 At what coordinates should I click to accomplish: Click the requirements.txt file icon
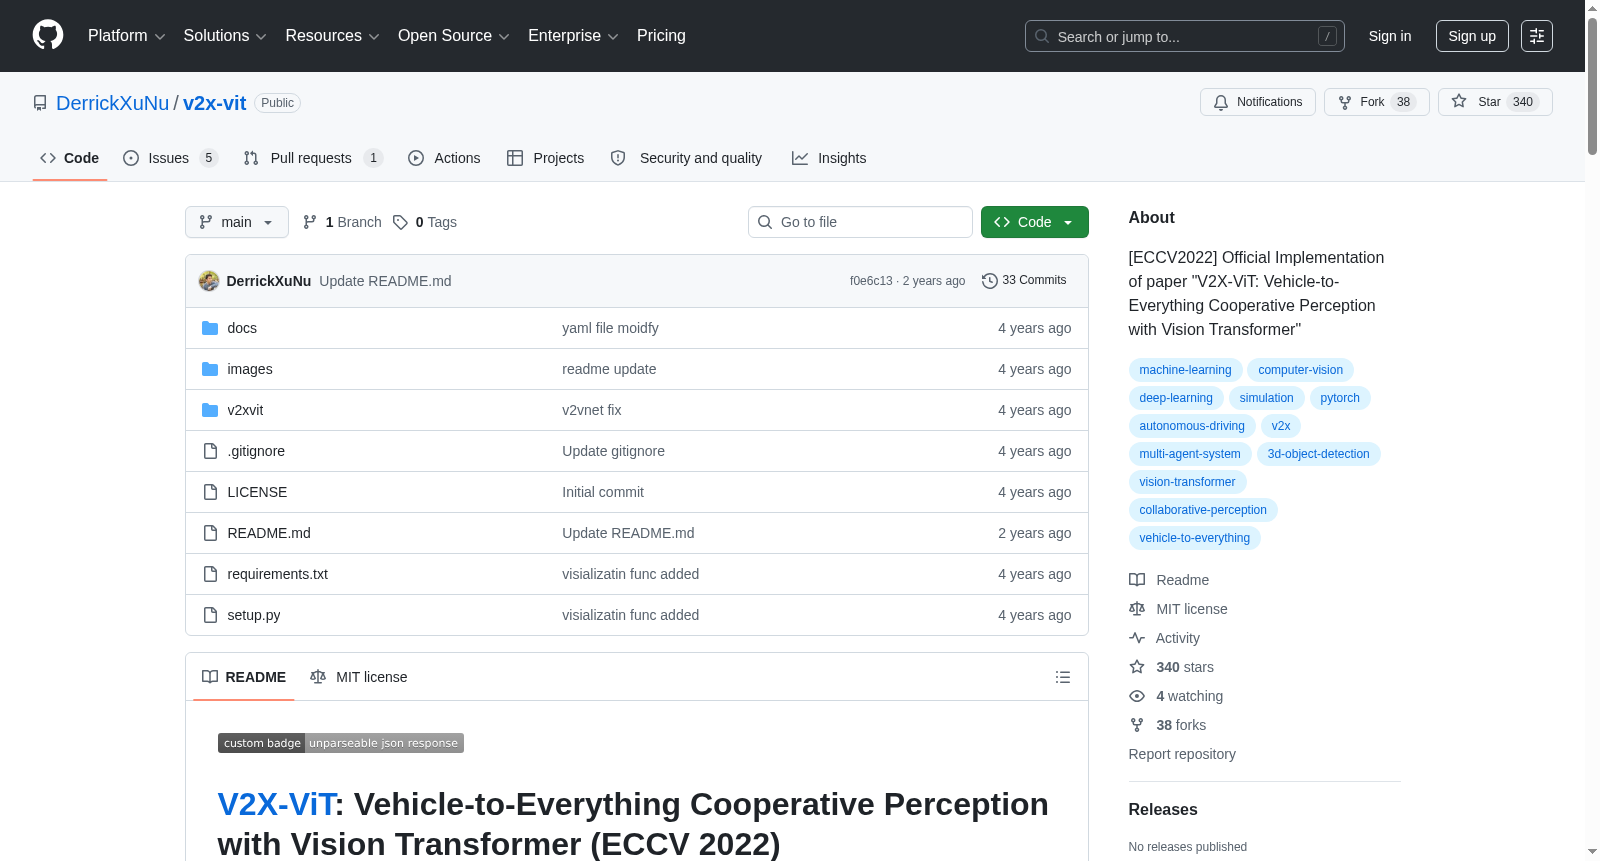click(210, 574)
